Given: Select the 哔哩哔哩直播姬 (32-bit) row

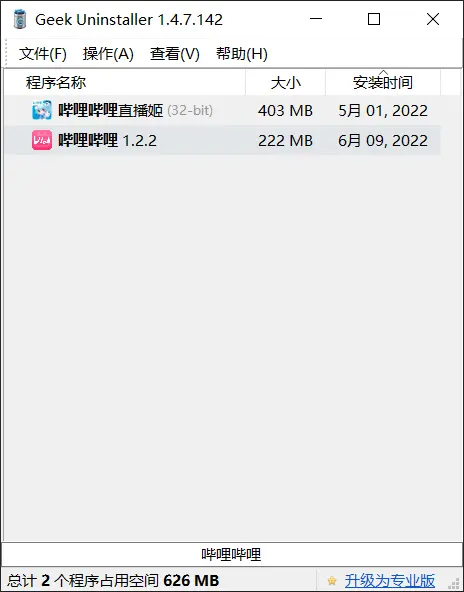Looking at the screenshot, I should [x=222, y=110].
